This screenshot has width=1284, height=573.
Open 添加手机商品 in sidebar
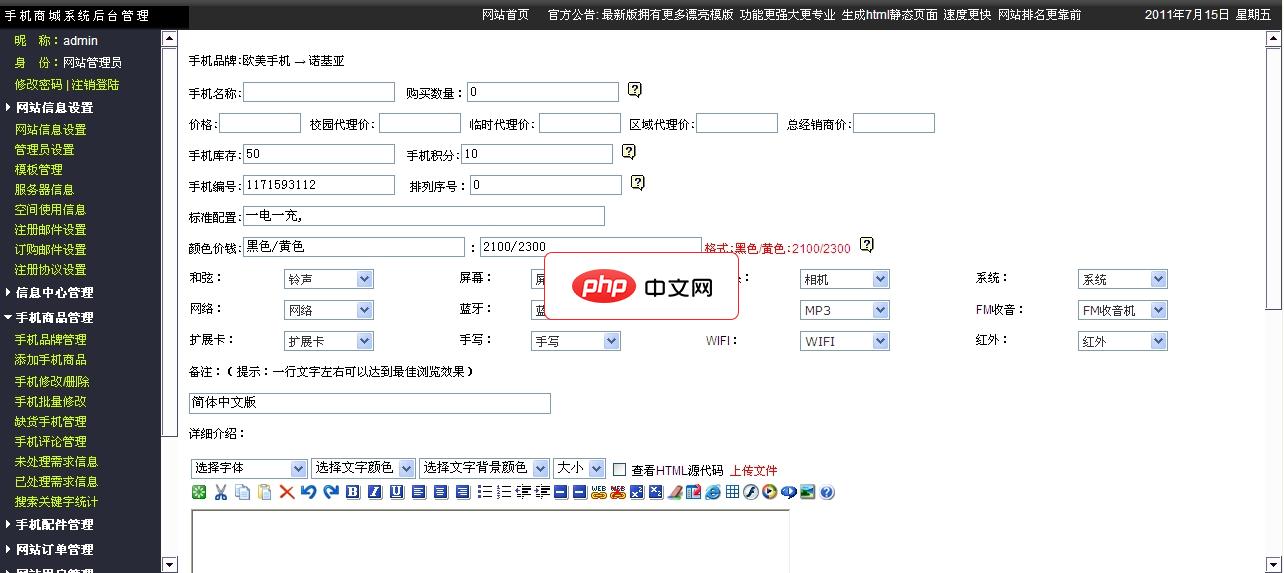click(50, 359)
